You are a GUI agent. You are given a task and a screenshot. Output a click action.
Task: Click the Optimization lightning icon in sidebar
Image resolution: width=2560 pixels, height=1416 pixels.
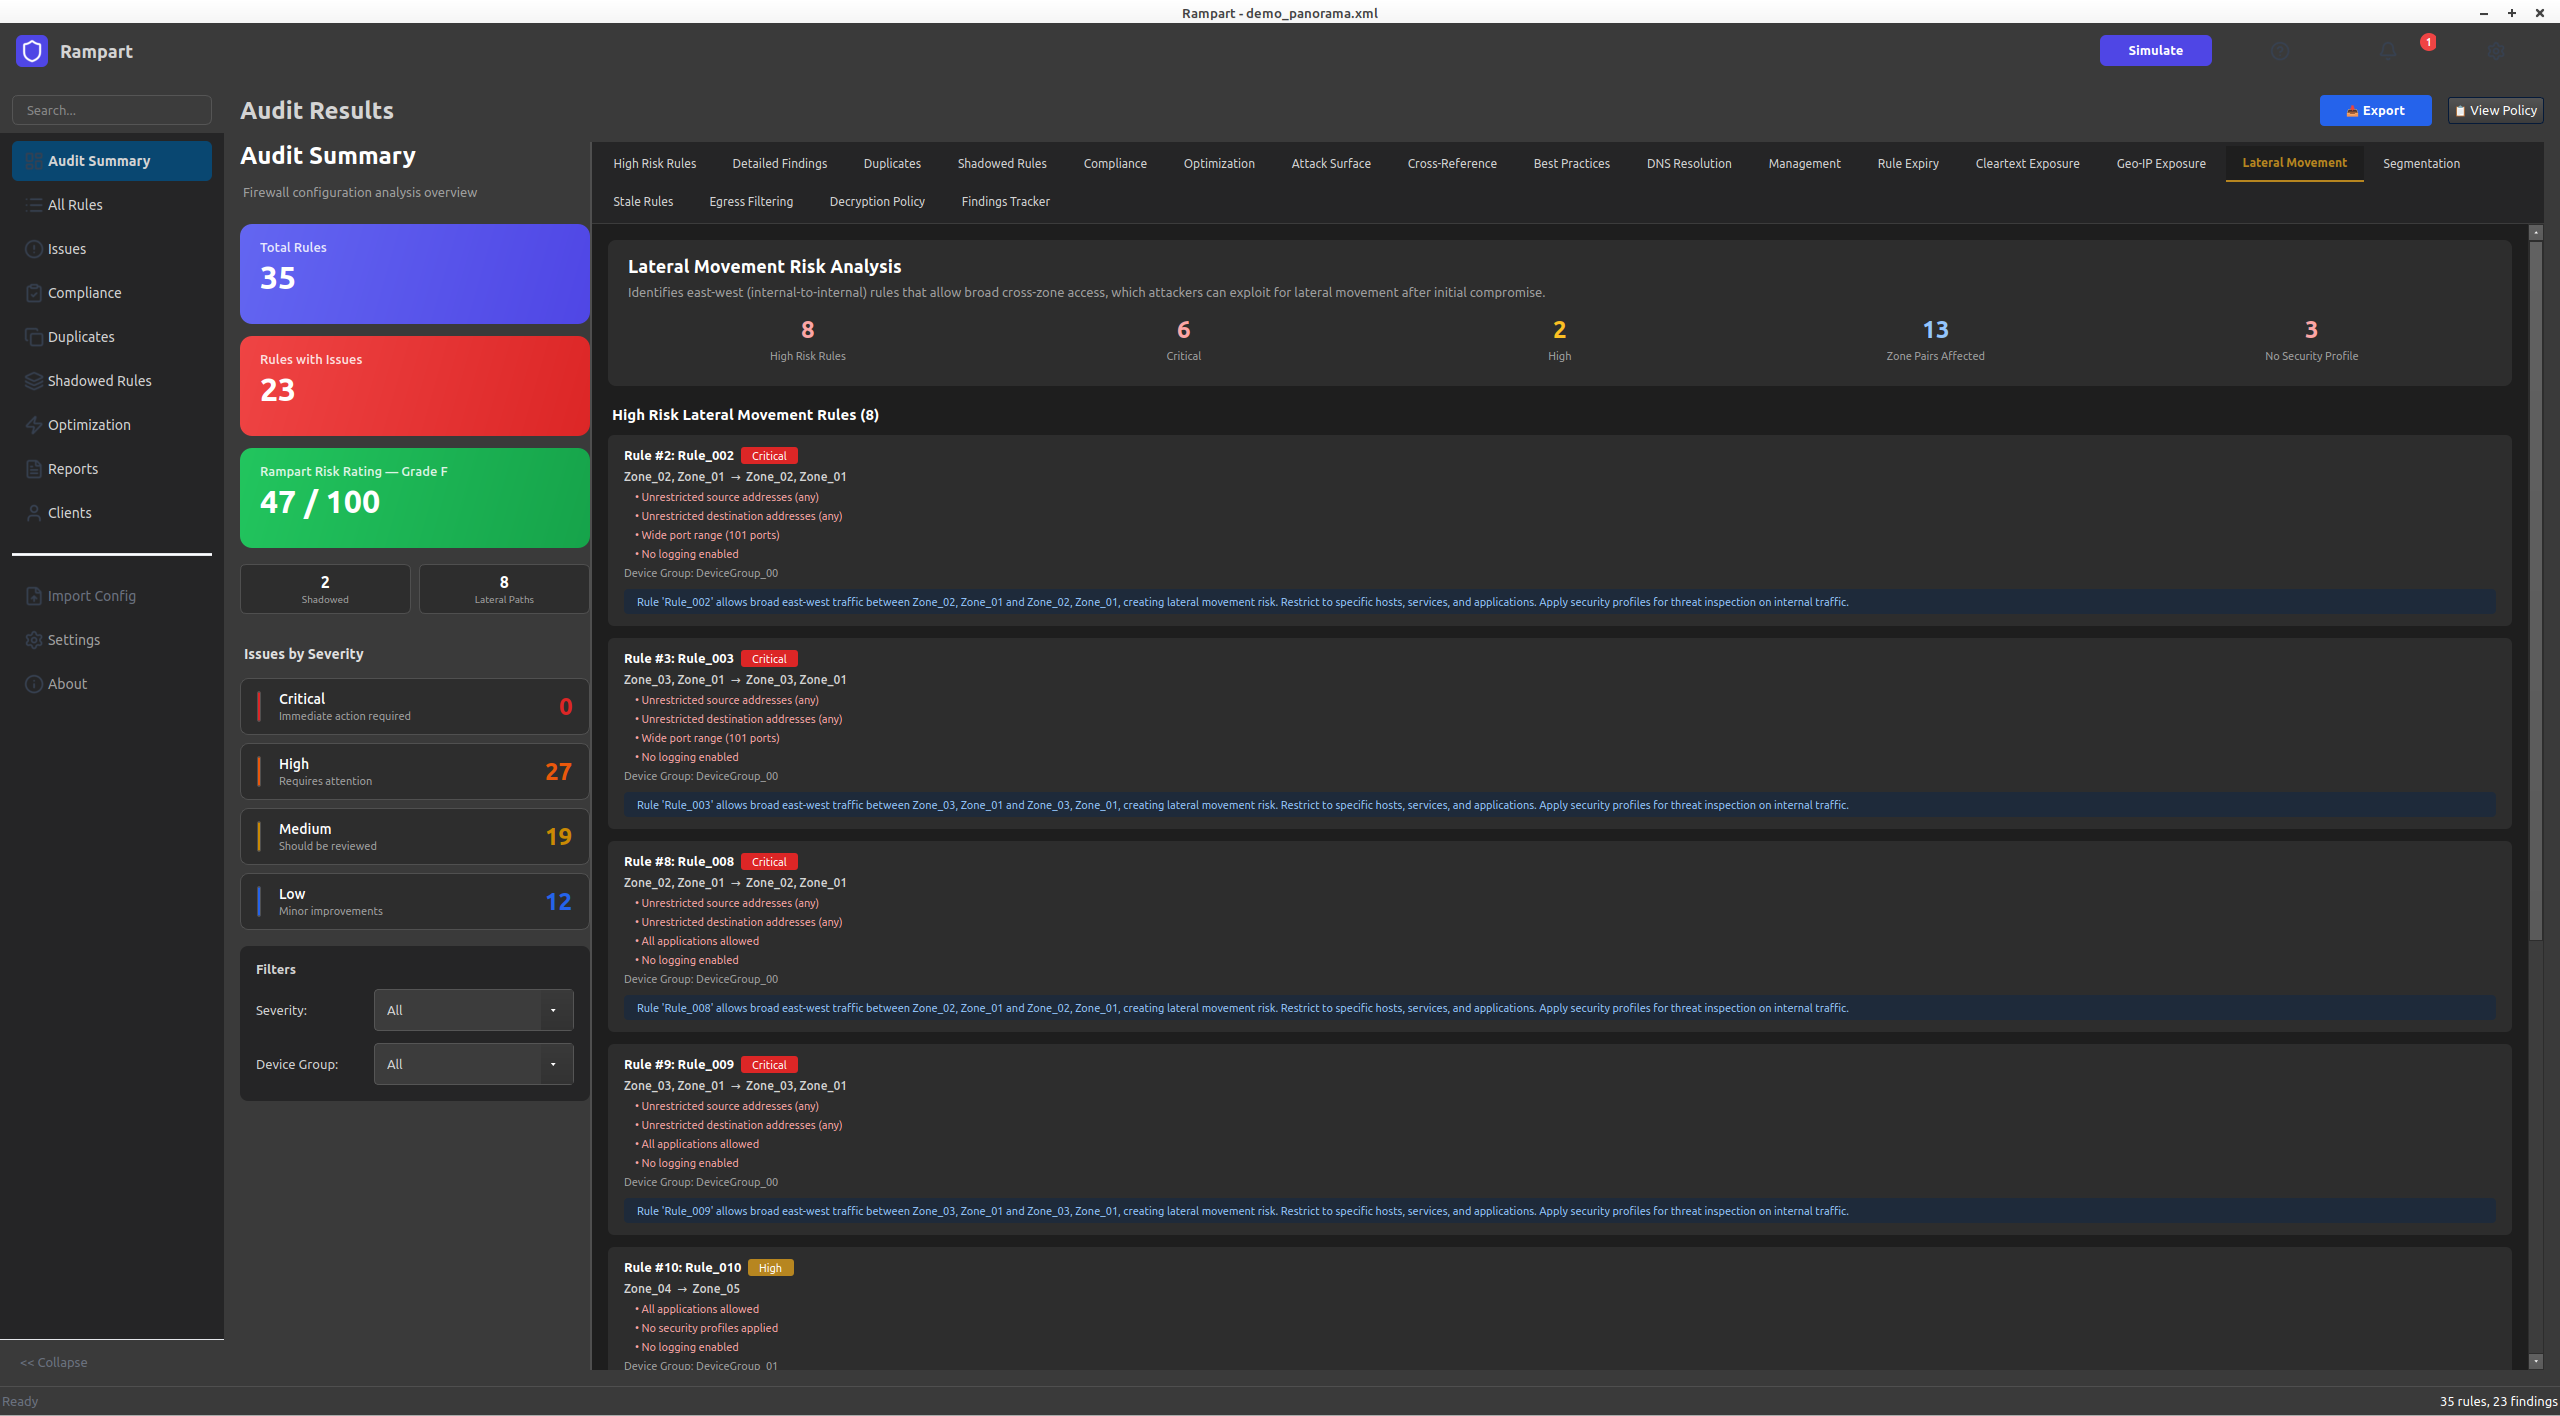pyautogui.click(x=34, y=425)
